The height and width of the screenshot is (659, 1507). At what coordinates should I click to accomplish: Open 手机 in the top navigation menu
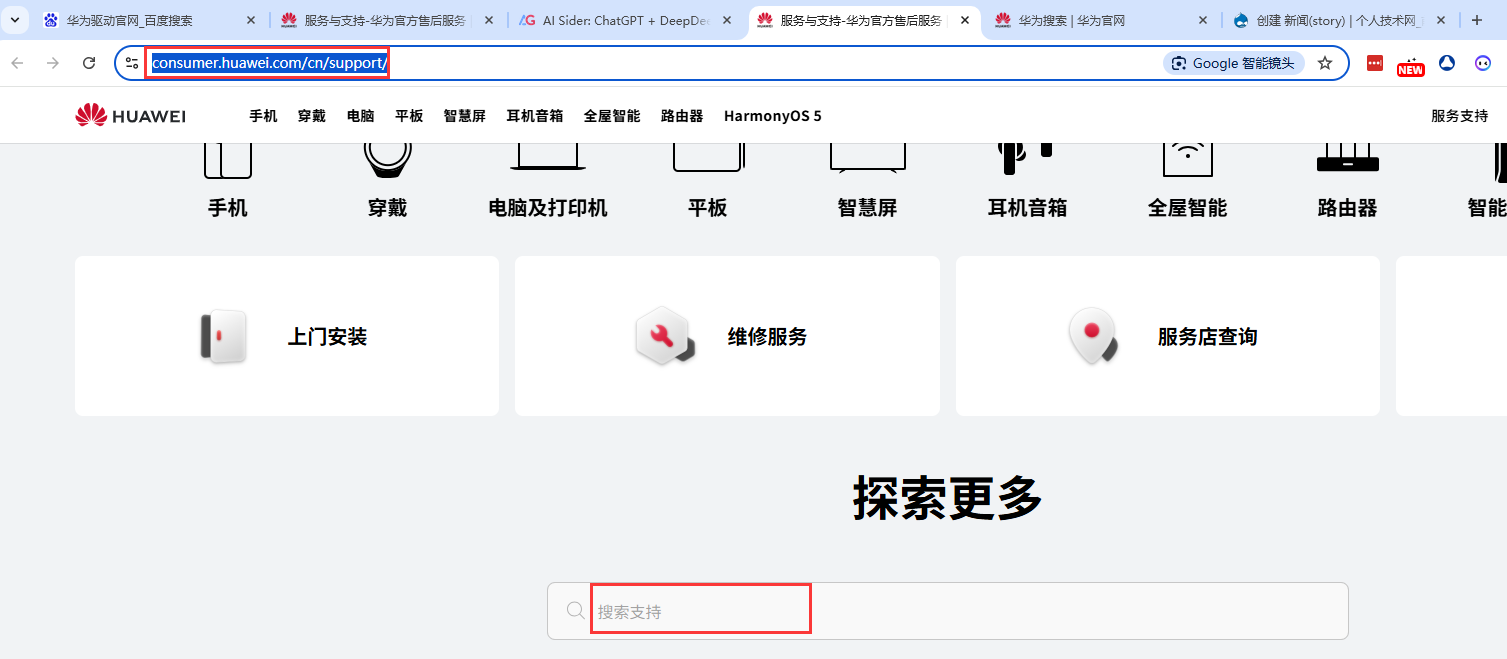pos(263,116)
